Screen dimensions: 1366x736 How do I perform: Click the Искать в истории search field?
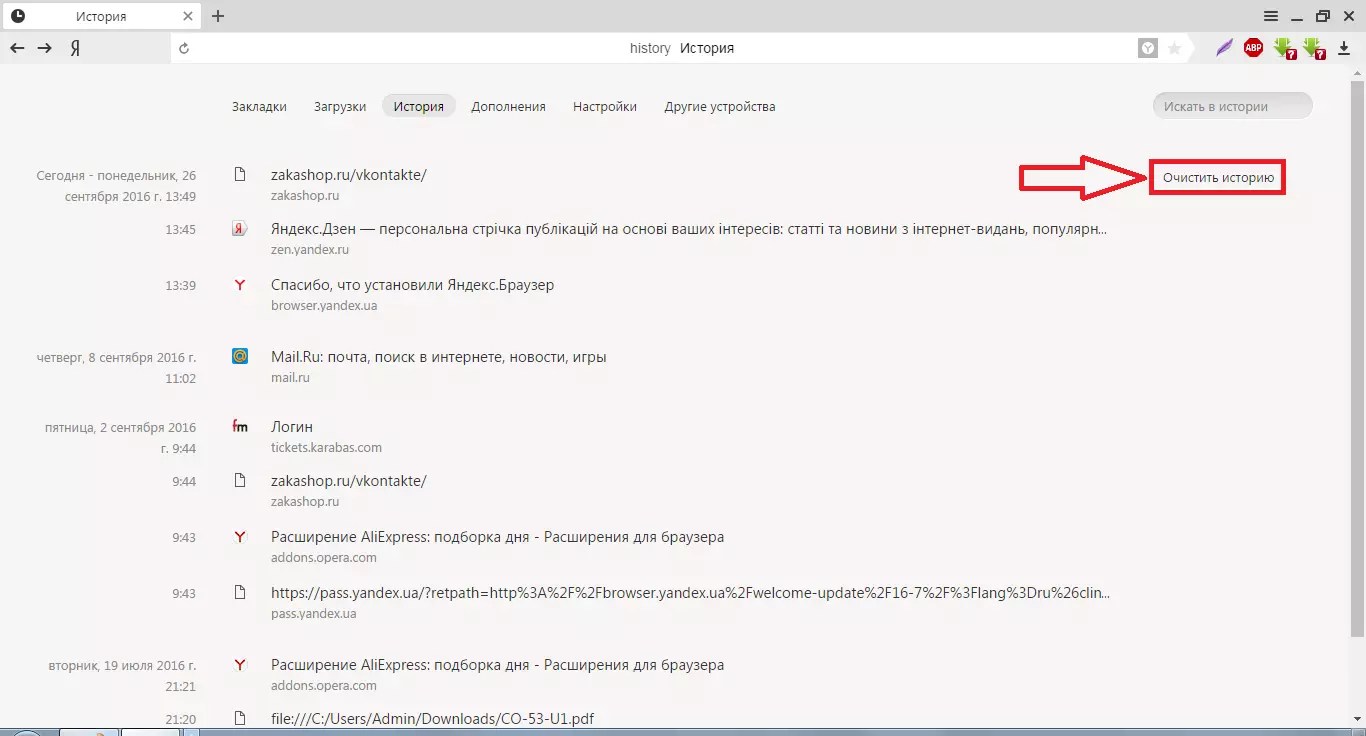(1232, 106)
